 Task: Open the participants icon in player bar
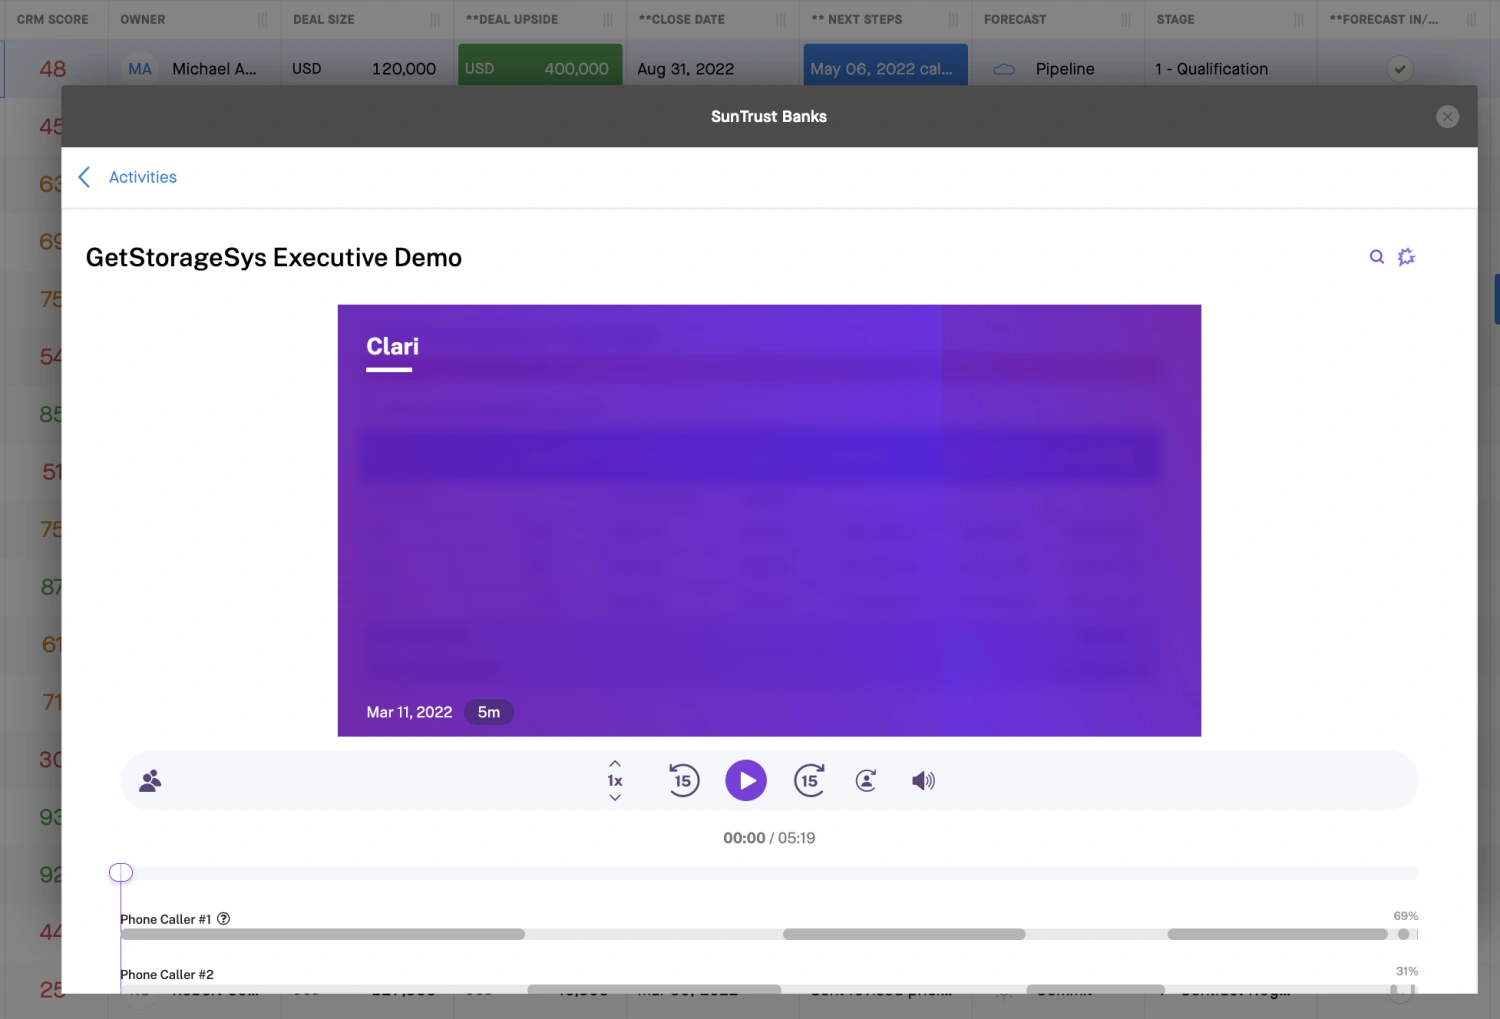tap(150, 781)
